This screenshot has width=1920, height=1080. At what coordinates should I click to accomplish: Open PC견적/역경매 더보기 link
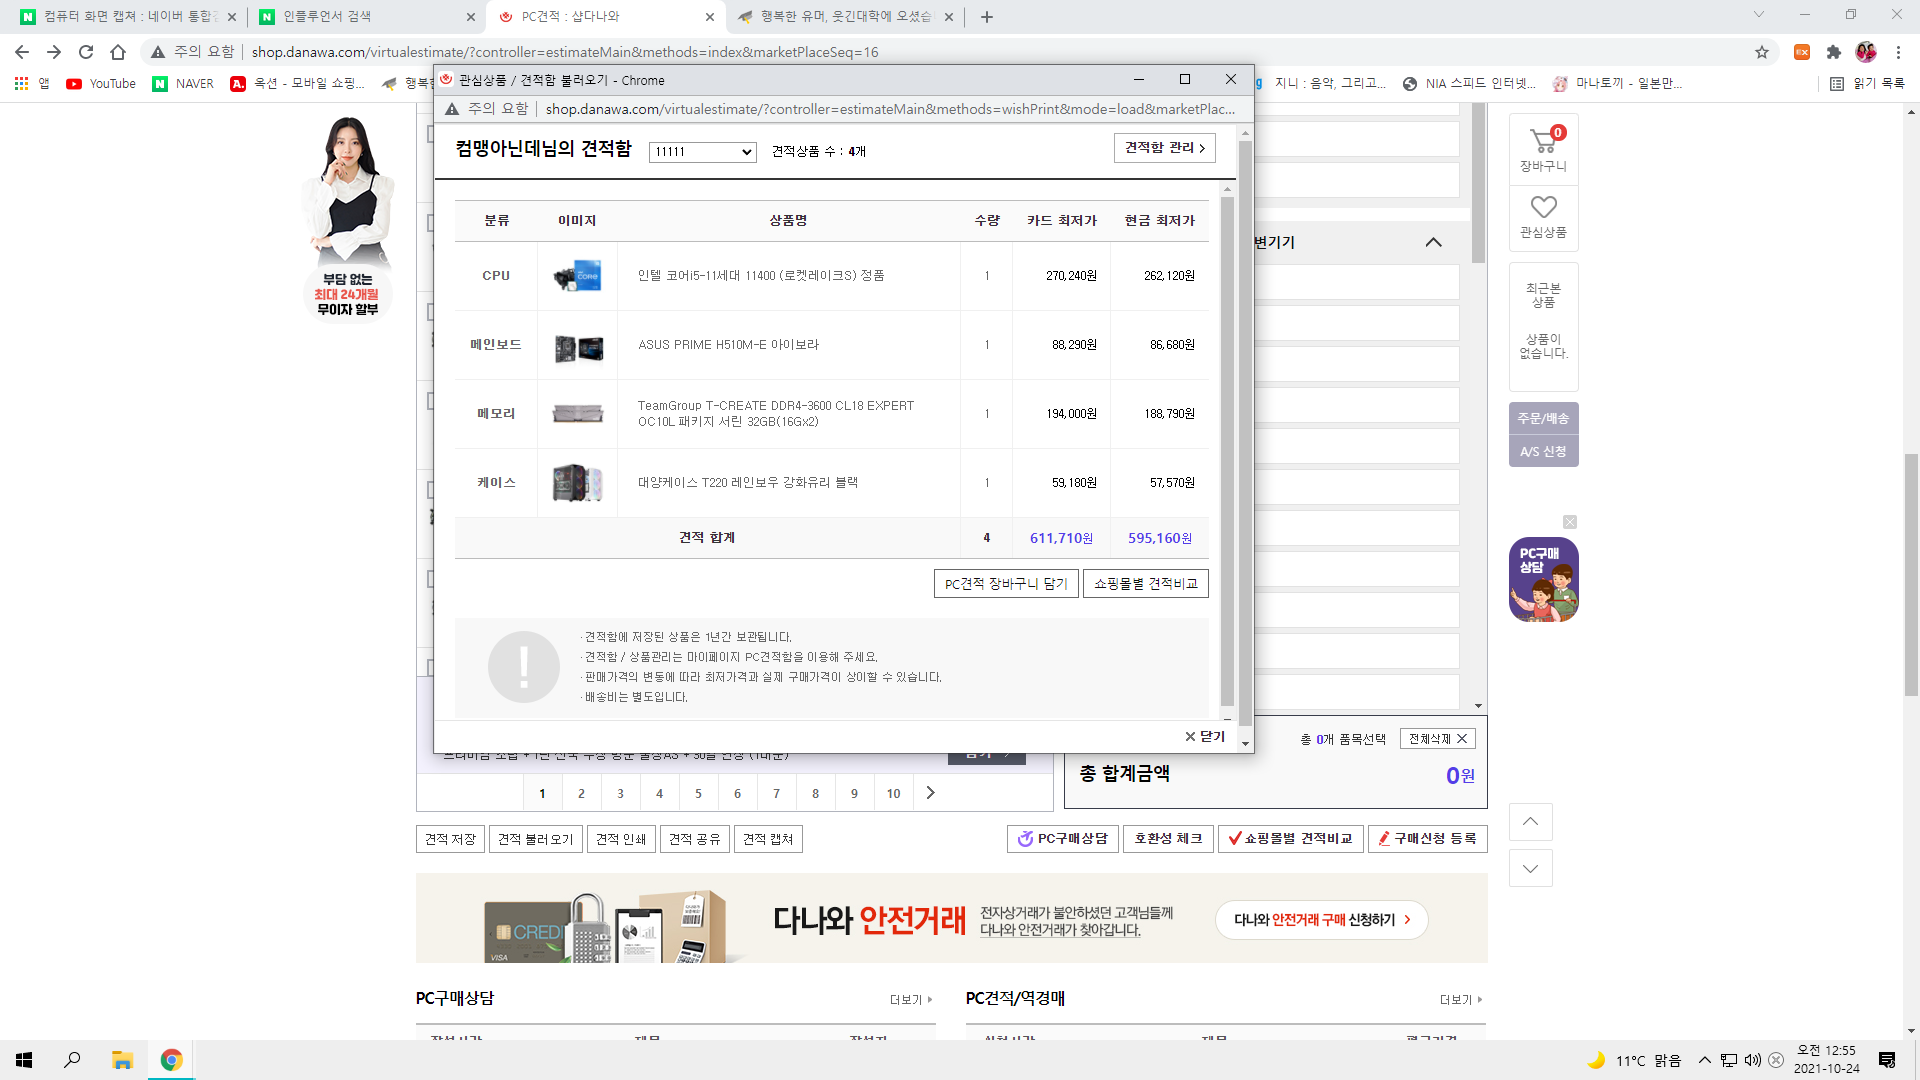[x=1461, y=1000]
